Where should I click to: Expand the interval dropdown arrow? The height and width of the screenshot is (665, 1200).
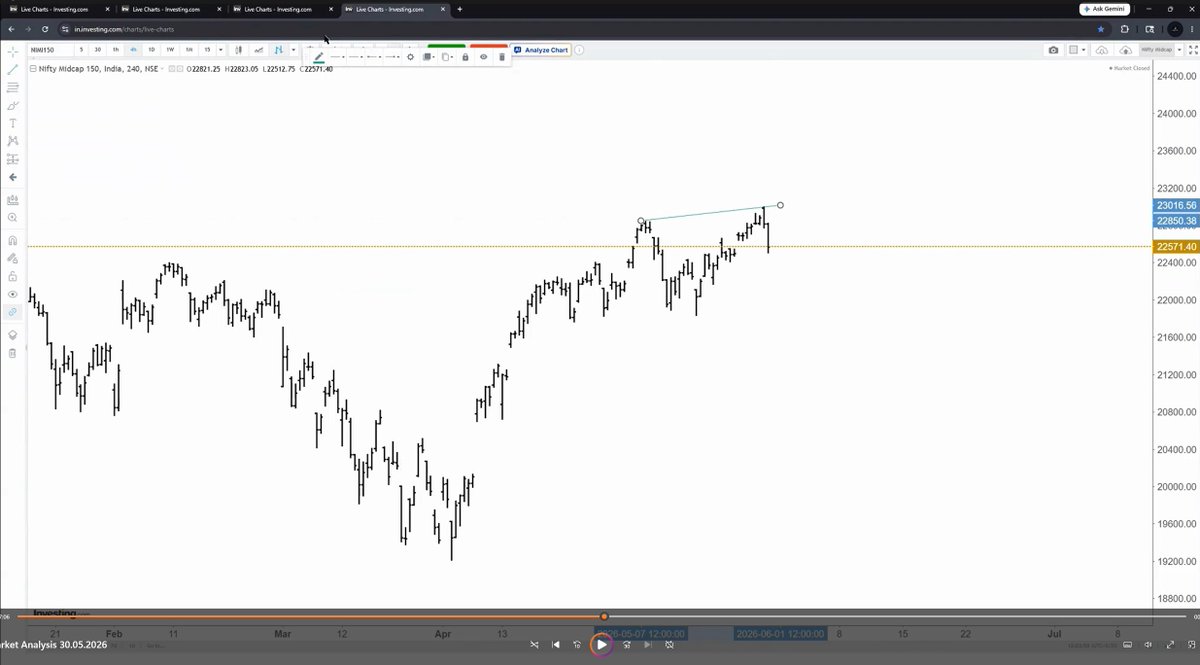coord(221,49)
